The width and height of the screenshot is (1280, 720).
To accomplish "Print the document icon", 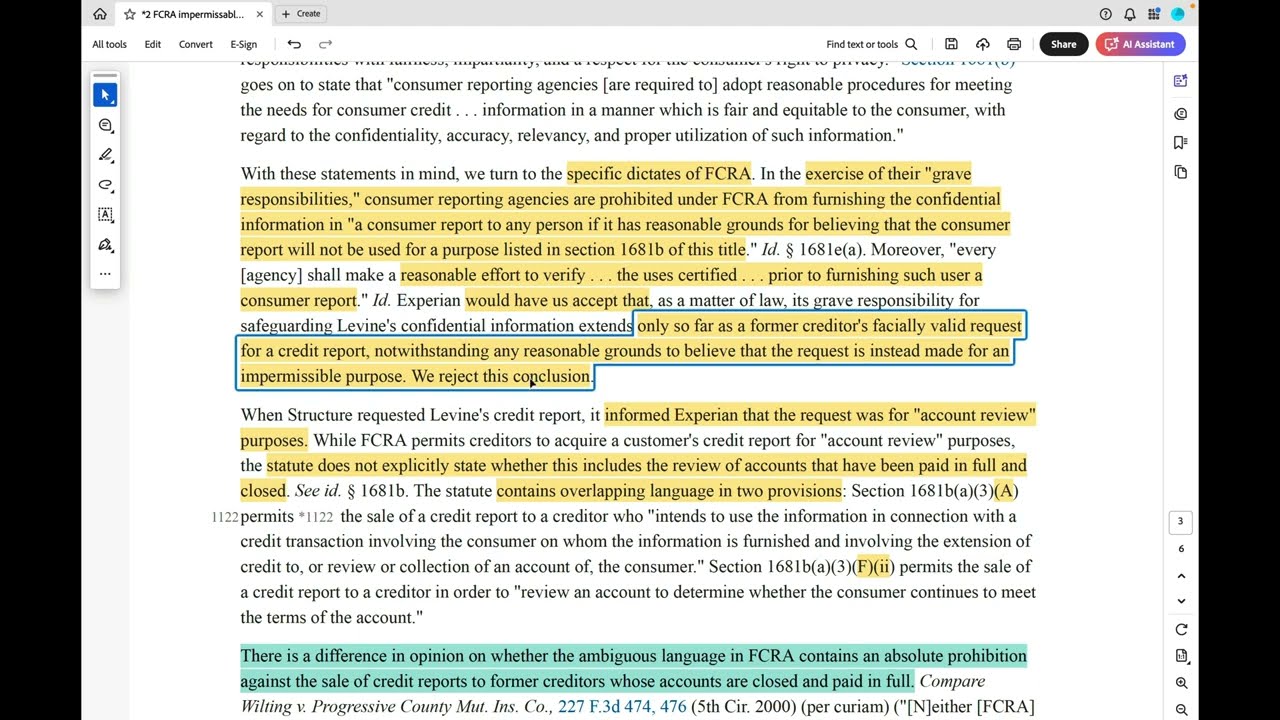I will pos(1014,44).
